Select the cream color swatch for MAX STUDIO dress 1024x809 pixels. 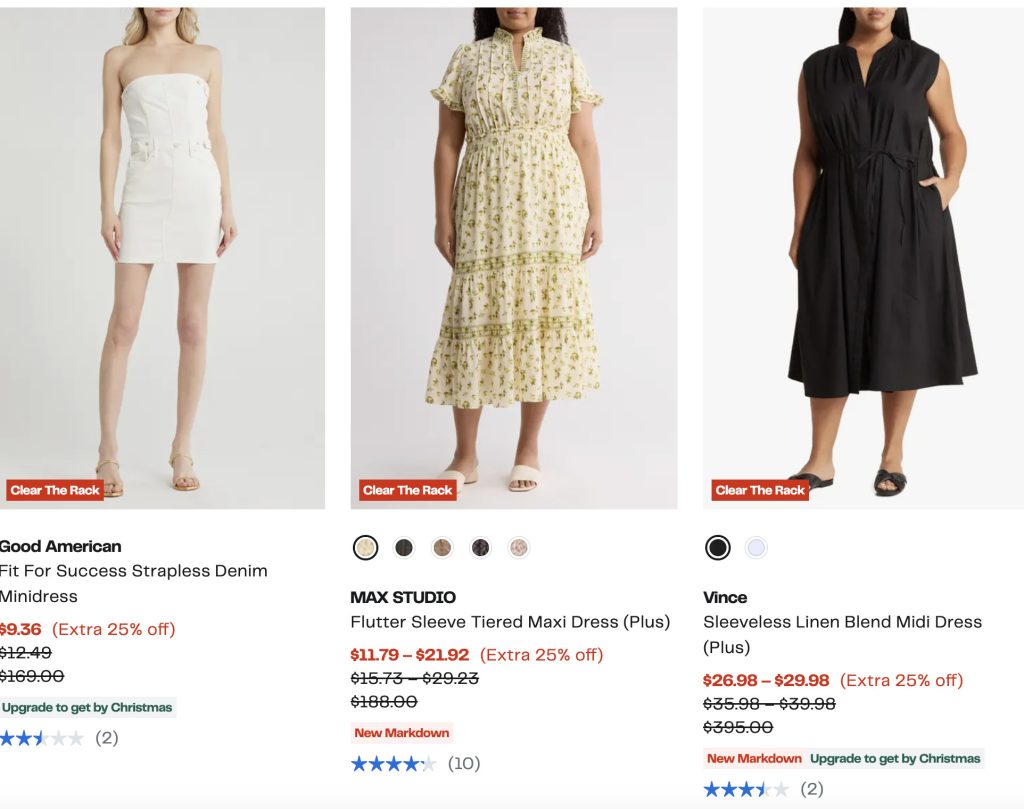tap(366, 548)
